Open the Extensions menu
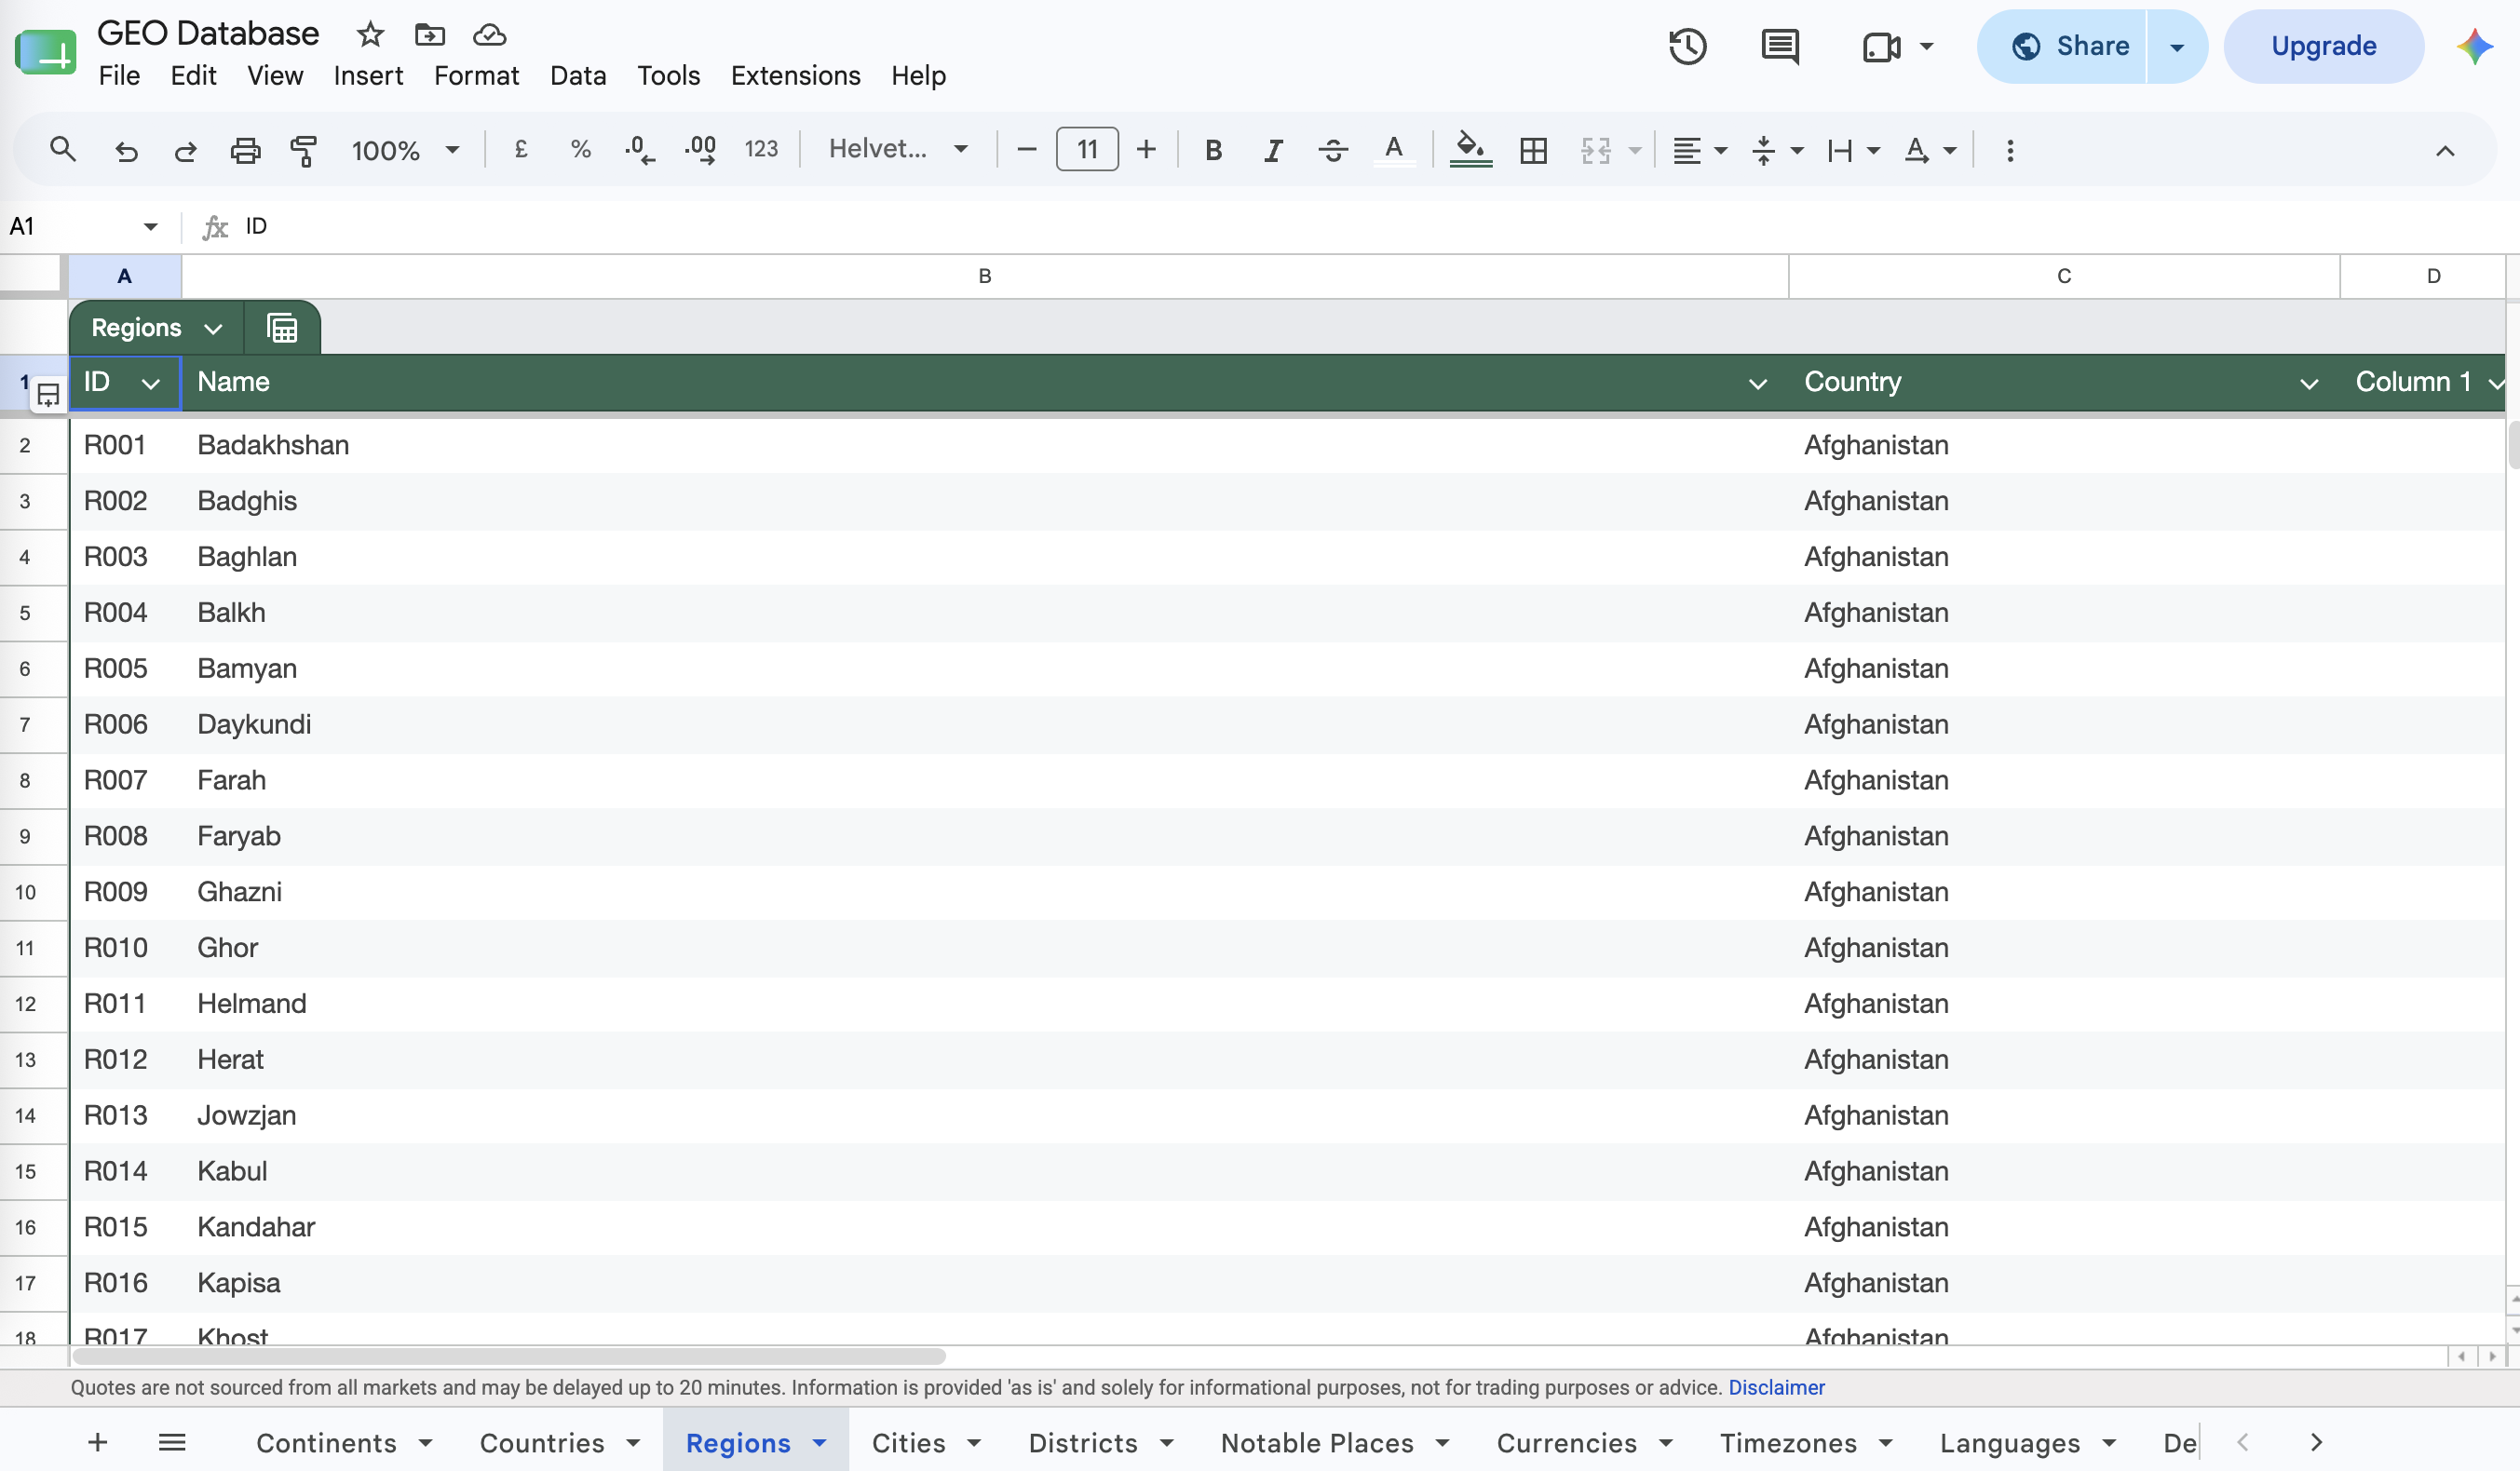The width and height of the screenshot is (2520, 1471). (x=795, y=76)
